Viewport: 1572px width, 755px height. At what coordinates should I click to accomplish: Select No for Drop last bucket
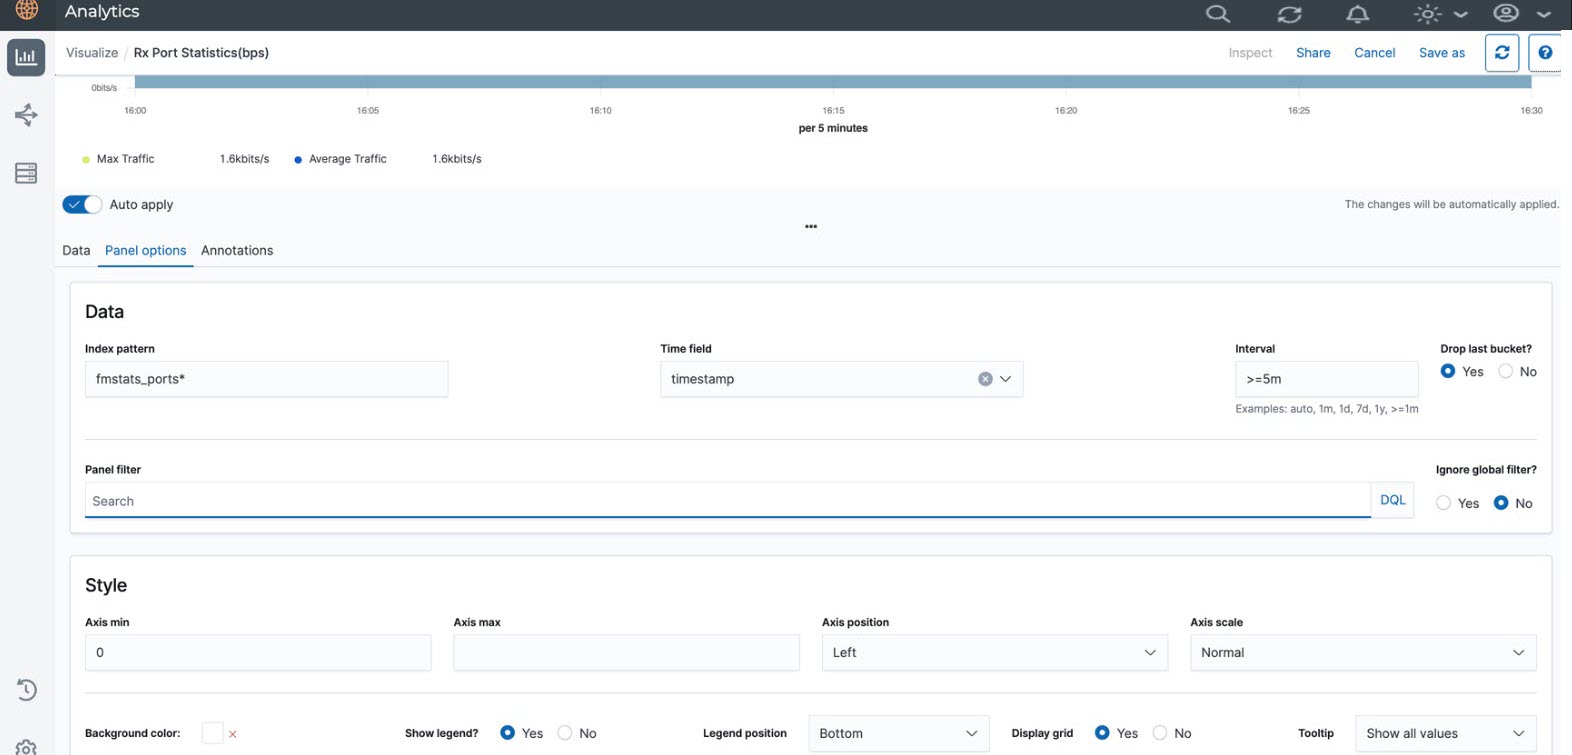1505,371
